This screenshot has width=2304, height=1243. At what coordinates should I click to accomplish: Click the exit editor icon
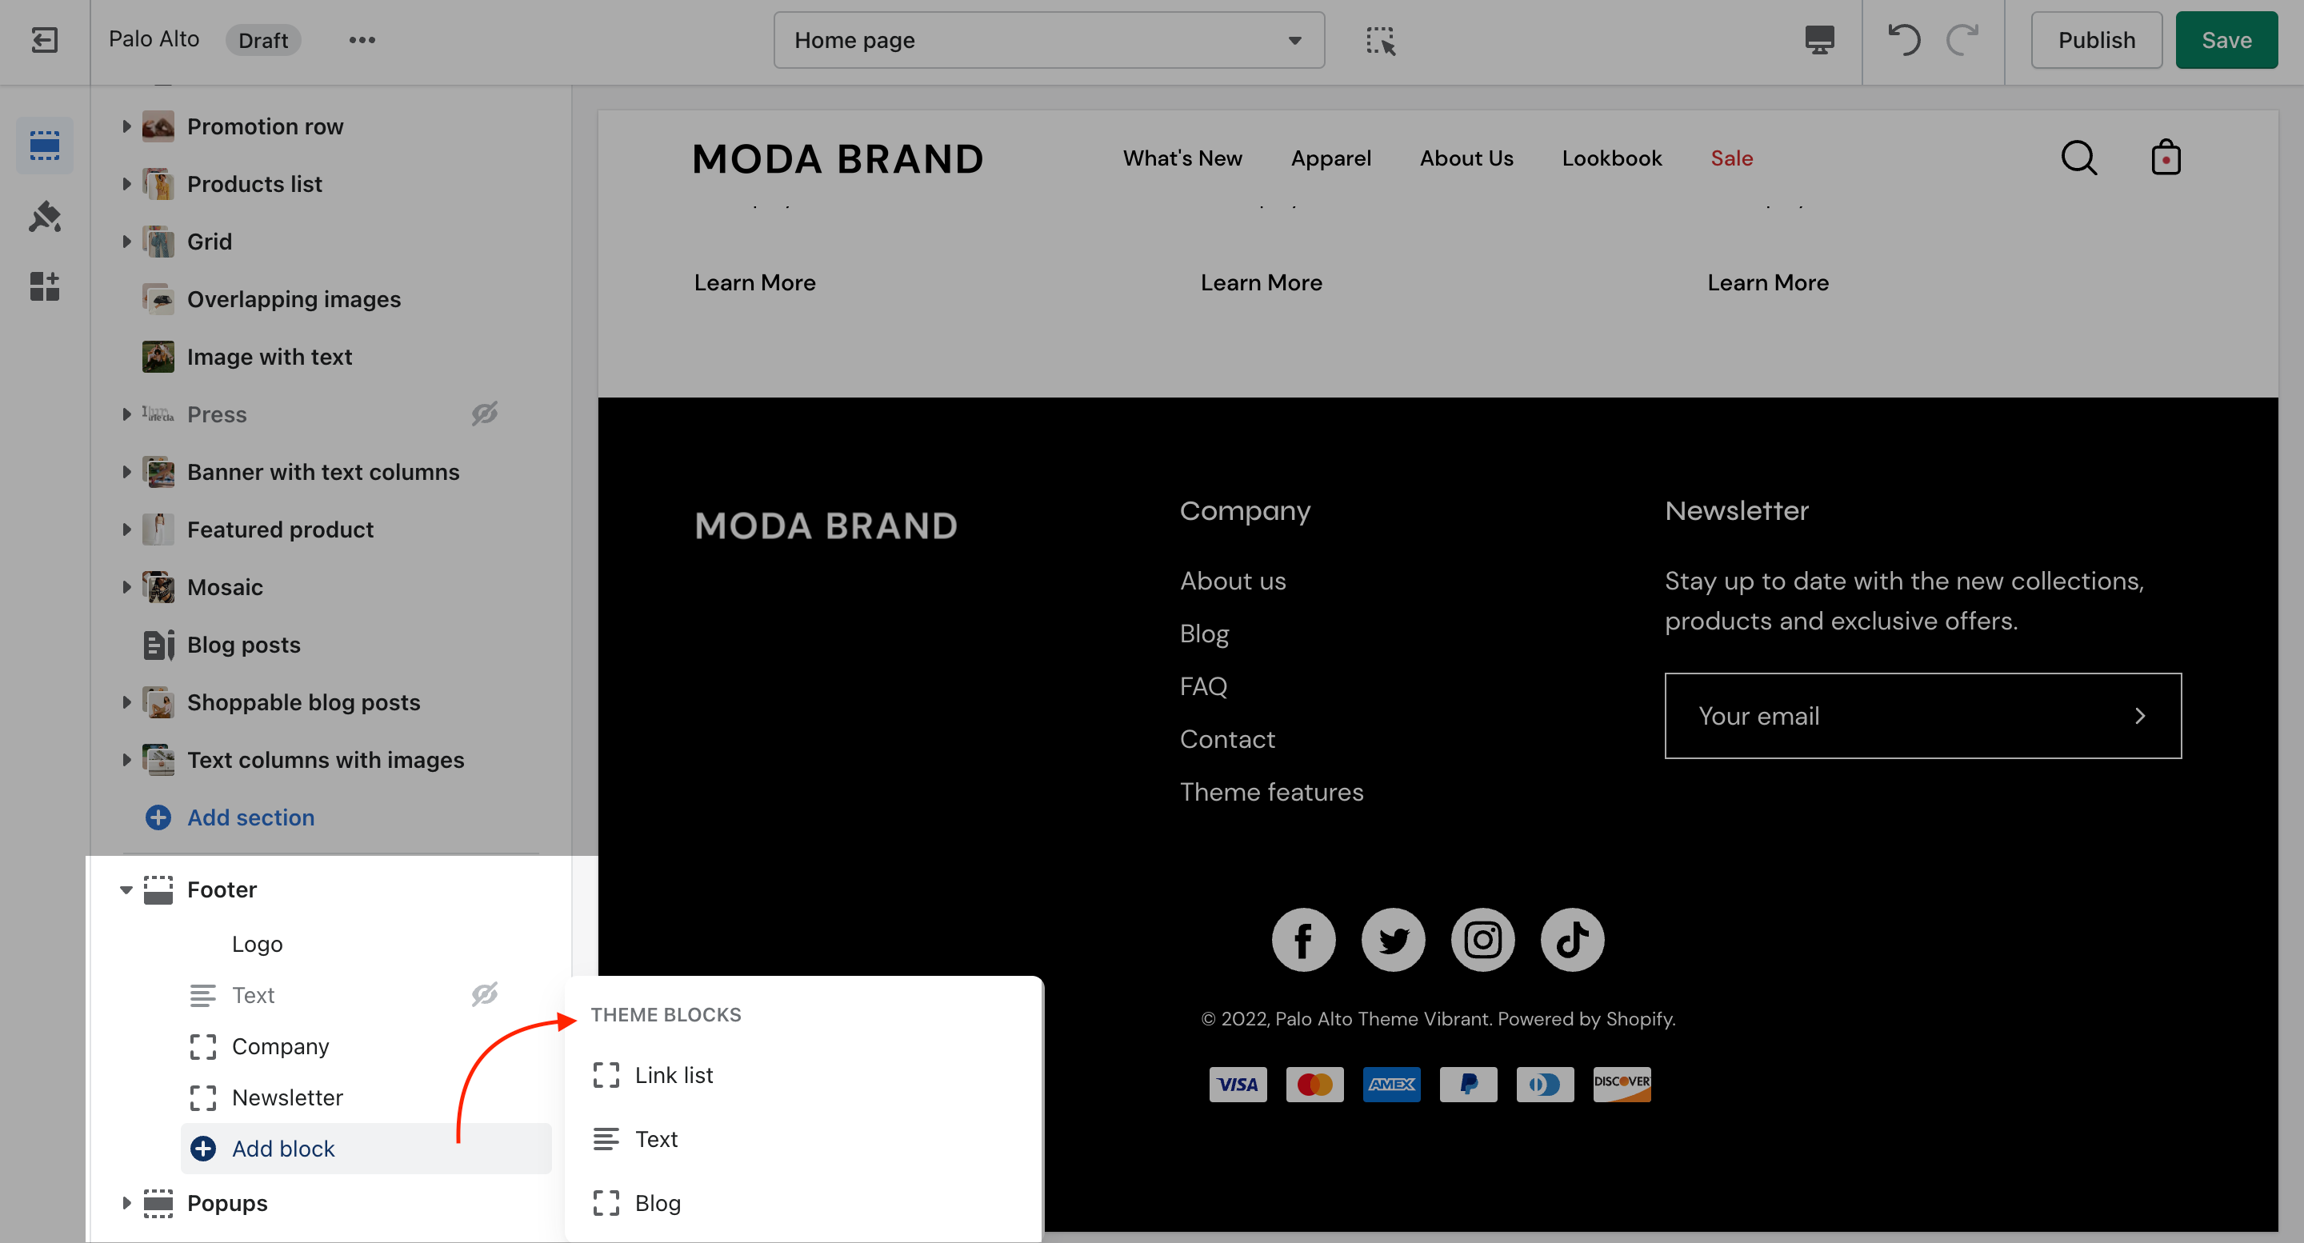click(x=44, y=40)
